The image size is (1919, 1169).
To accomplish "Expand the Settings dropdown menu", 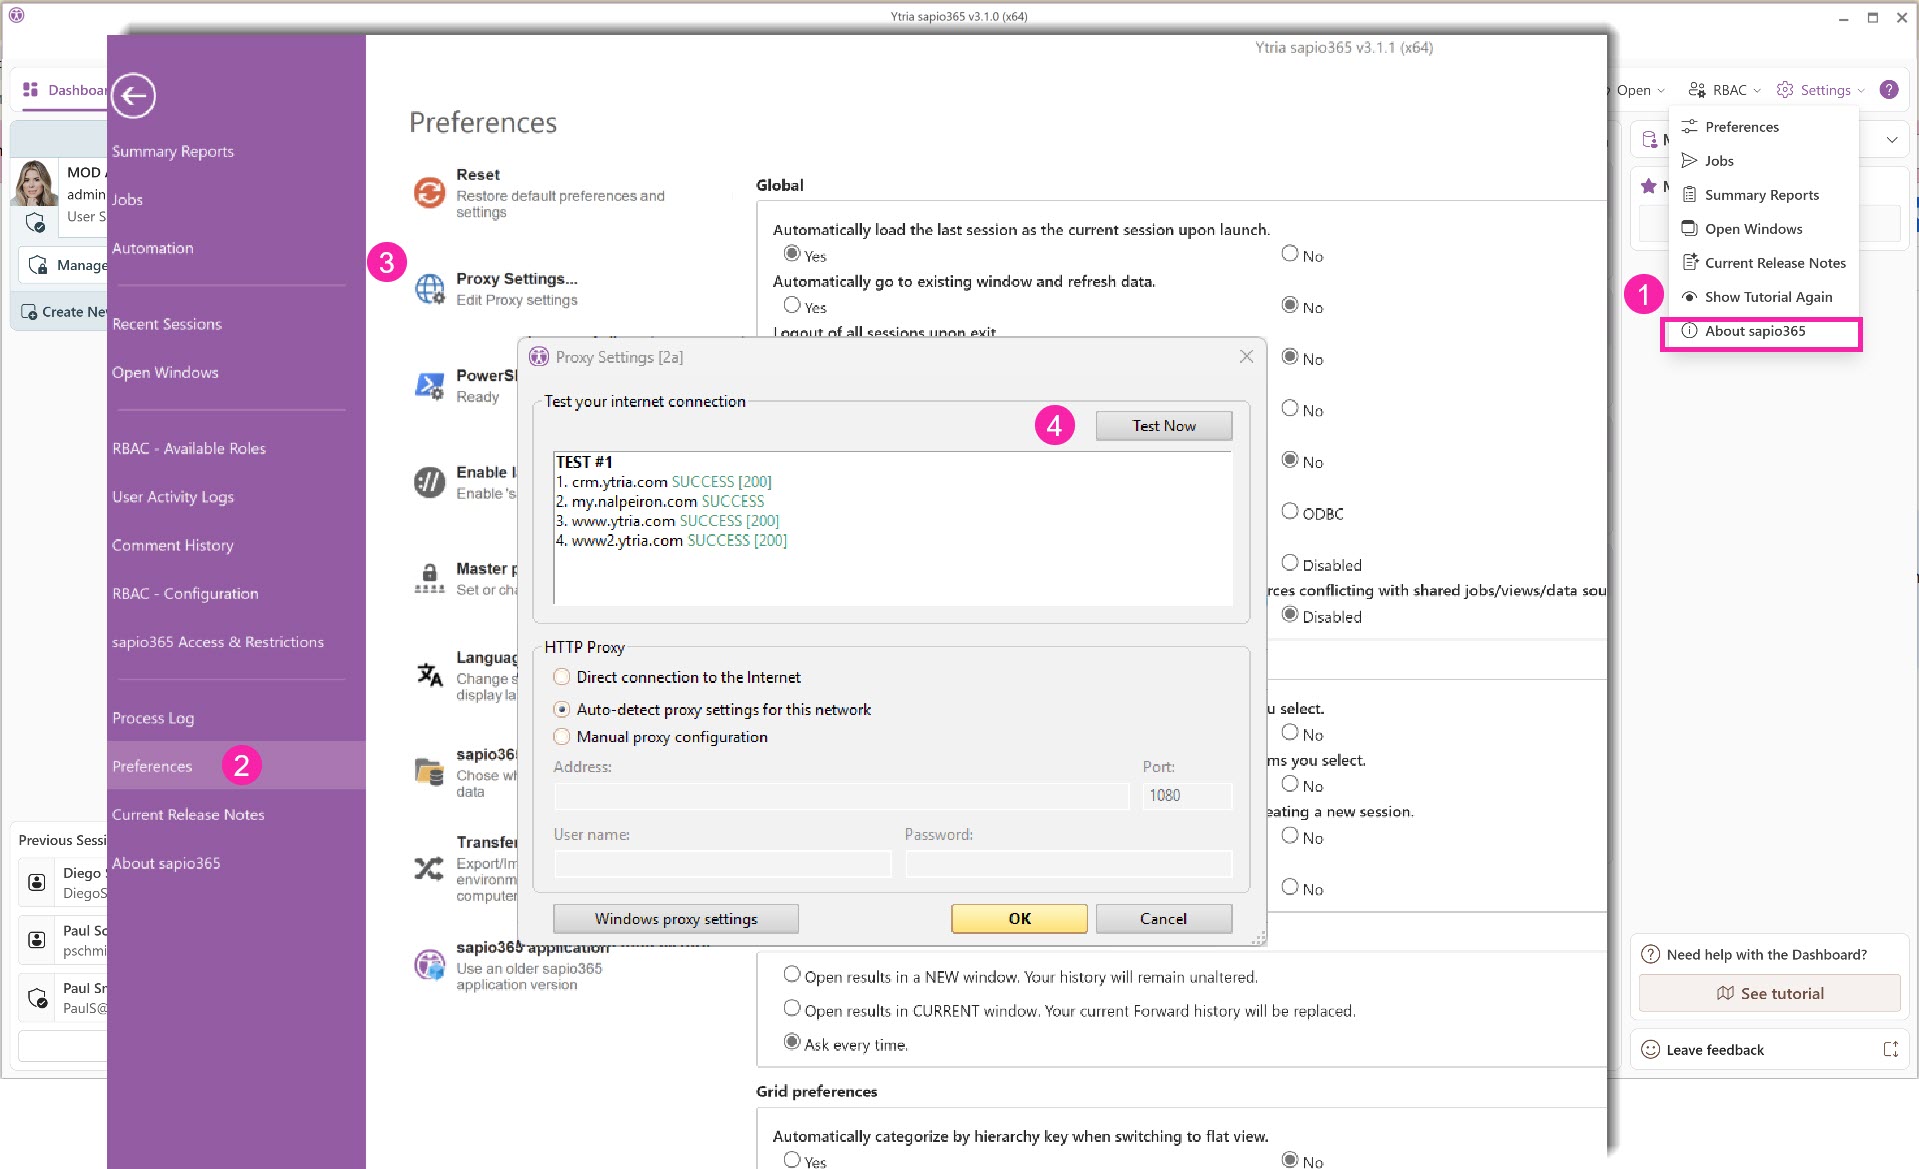I will (1821, 90).
